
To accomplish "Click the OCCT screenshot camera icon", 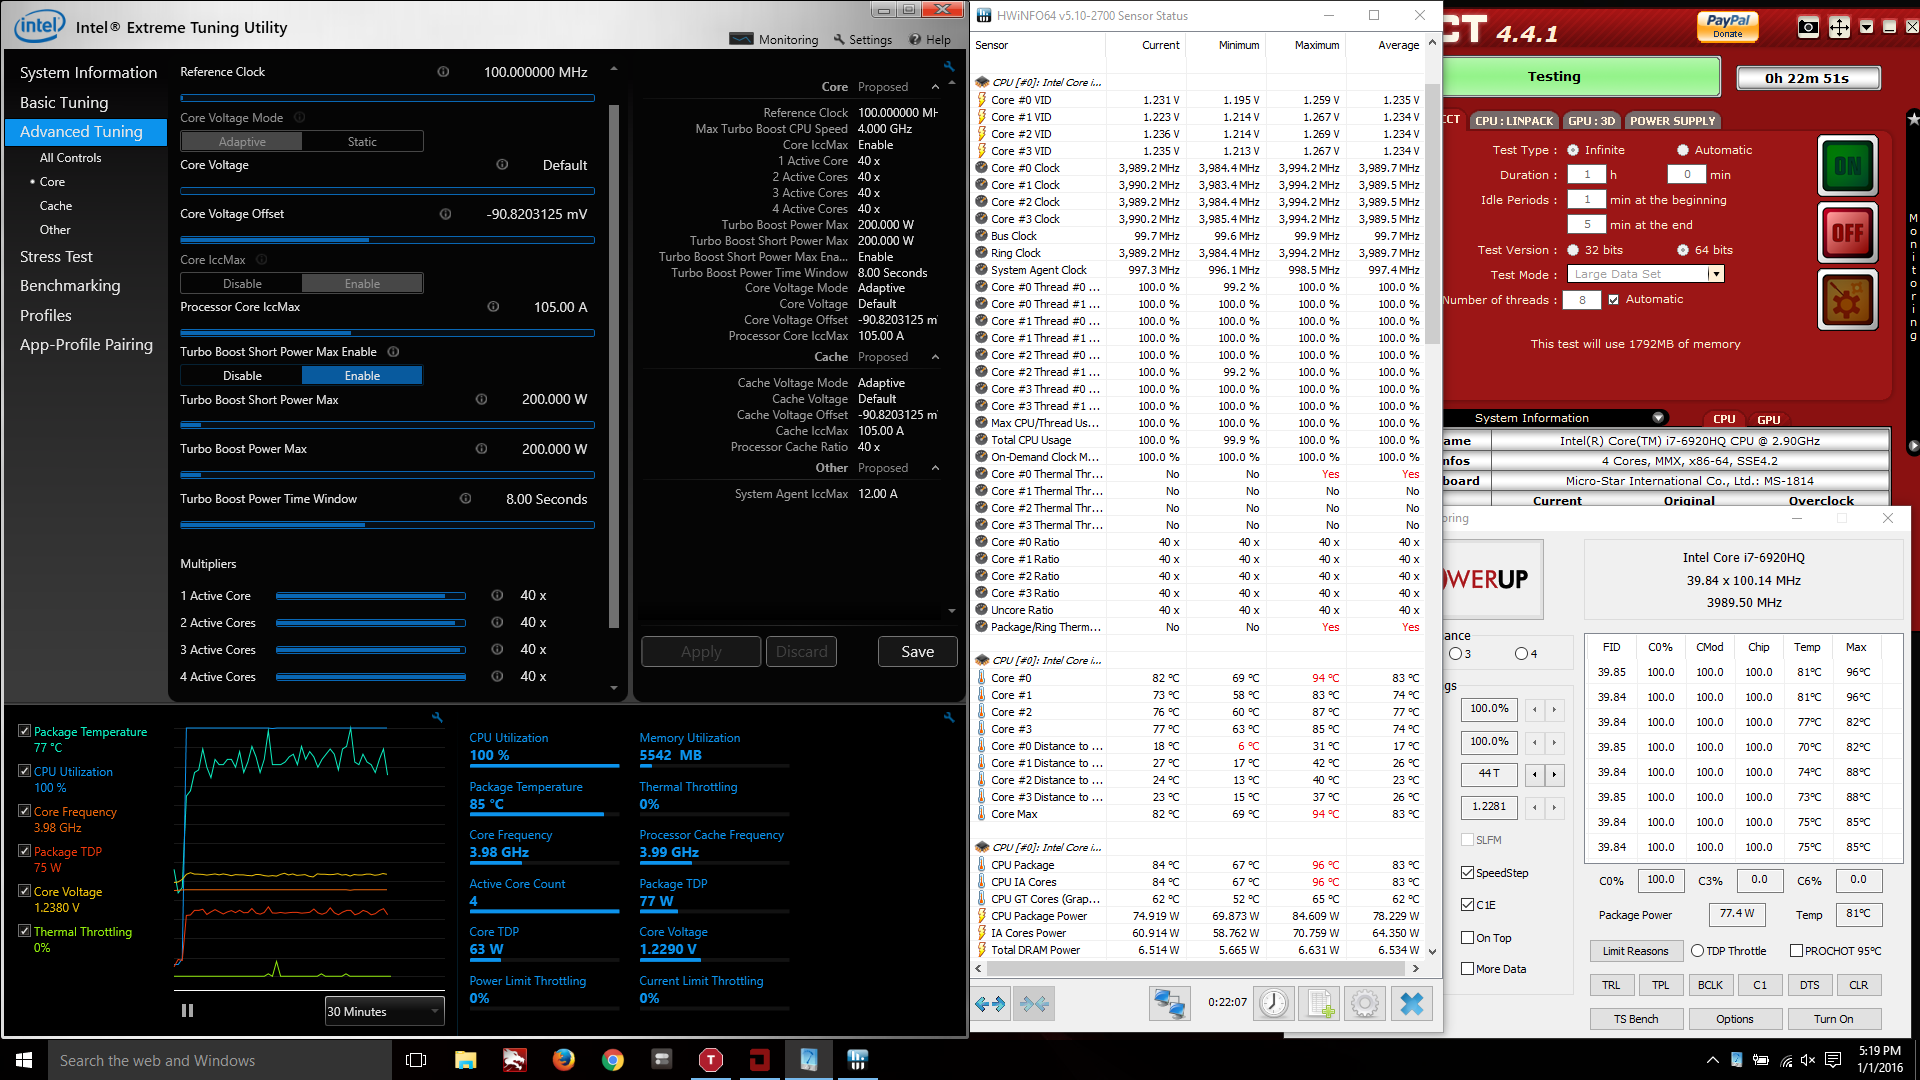I will tap(1808, 28).
